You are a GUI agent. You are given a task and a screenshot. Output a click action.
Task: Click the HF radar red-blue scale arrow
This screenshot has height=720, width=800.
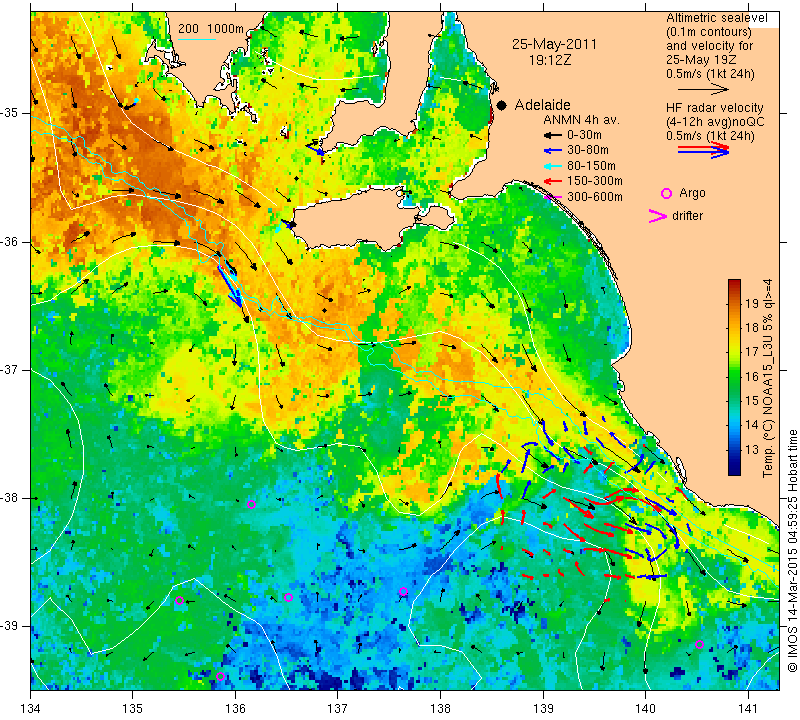(x=704, y=150)
